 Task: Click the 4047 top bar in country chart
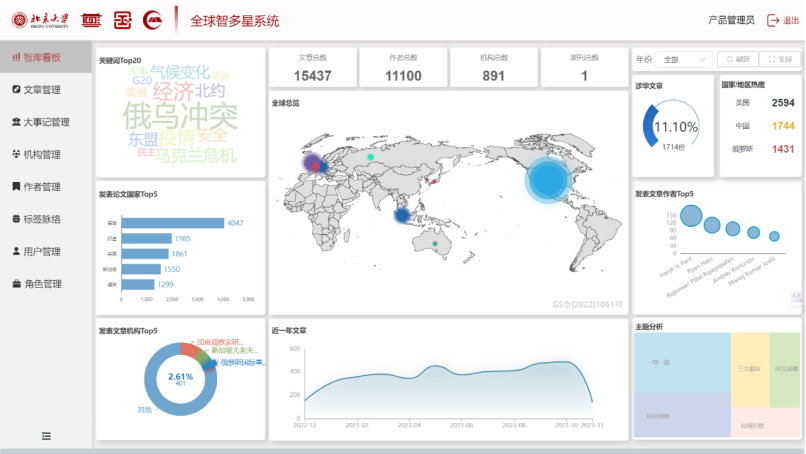coord(172,223)
